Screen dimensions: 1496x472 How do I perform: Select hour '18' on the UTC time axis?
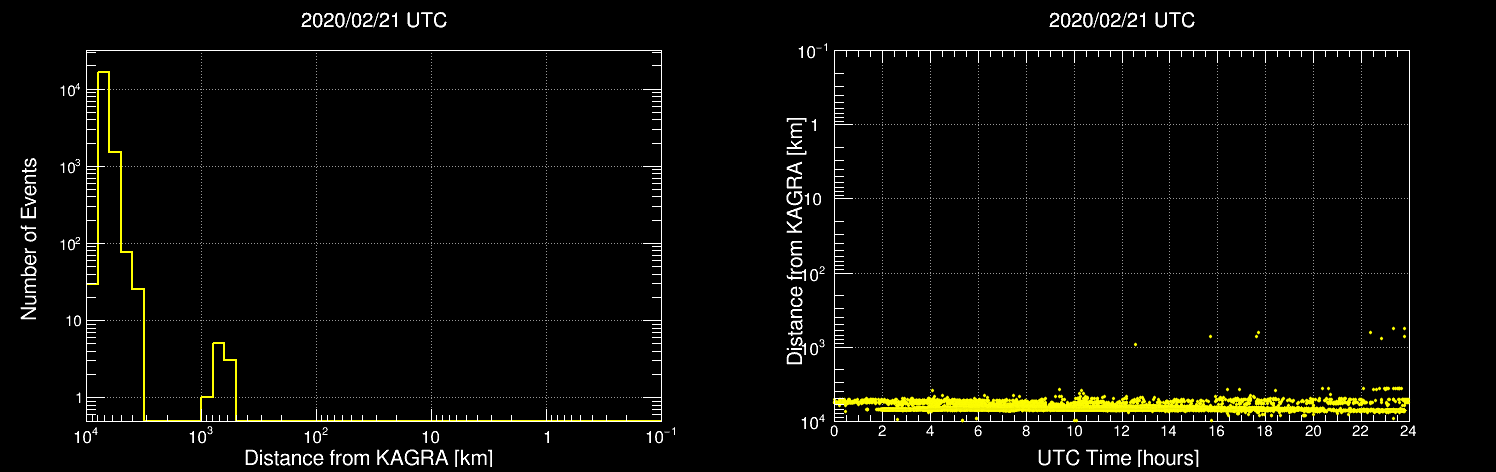click(x=1265, y=432)
